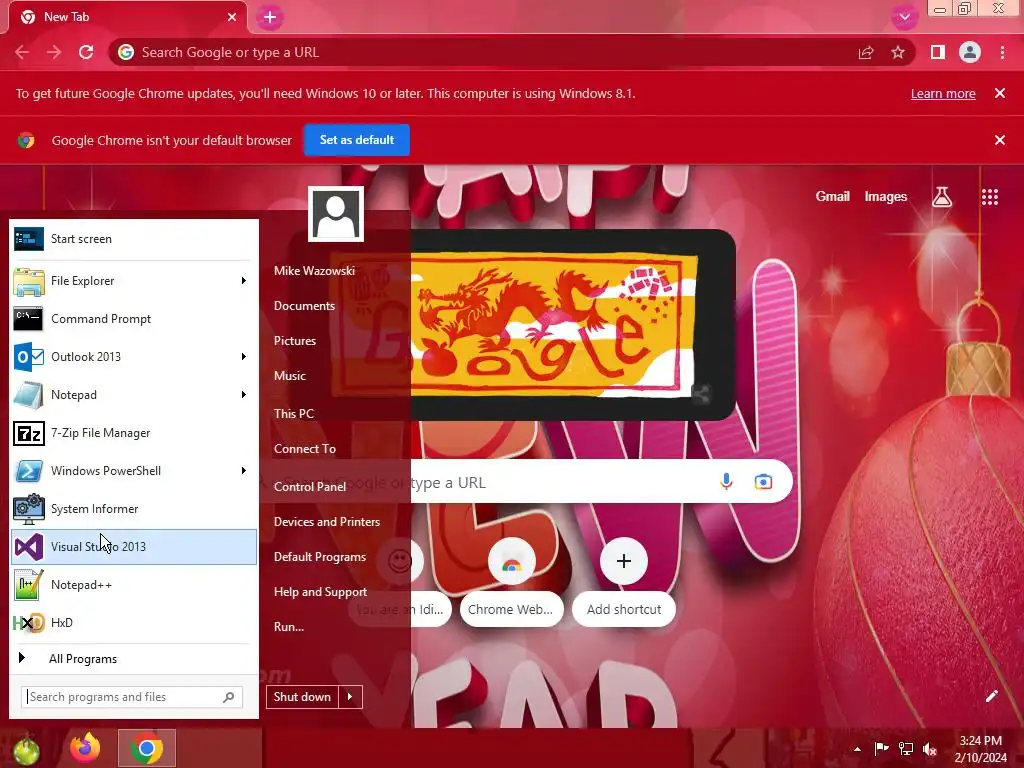Image resolution: width=1024 pixels, height=768 pixels.
Task: Close the New Tab tab
Action: (x=232, y=17)
